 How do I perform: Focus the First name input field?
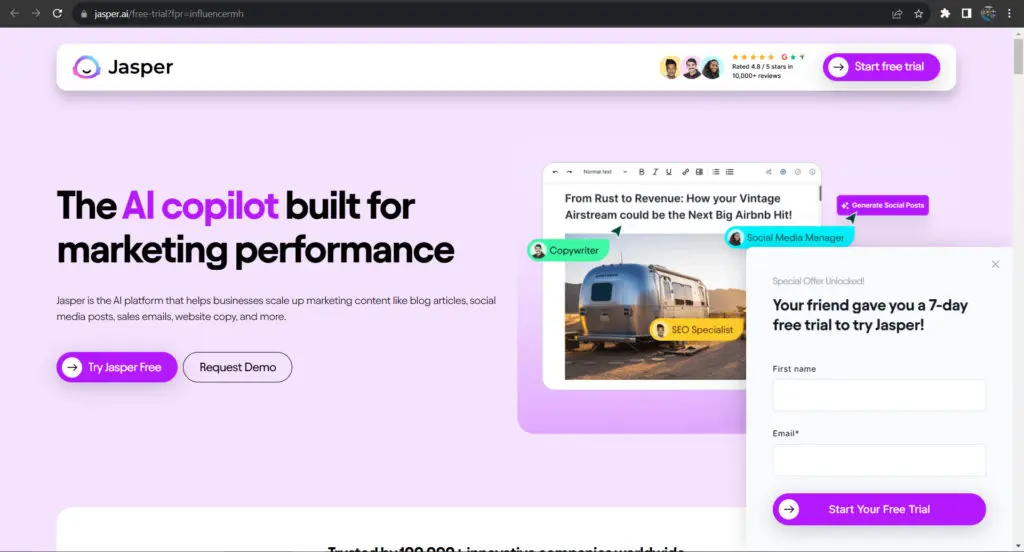879,395
